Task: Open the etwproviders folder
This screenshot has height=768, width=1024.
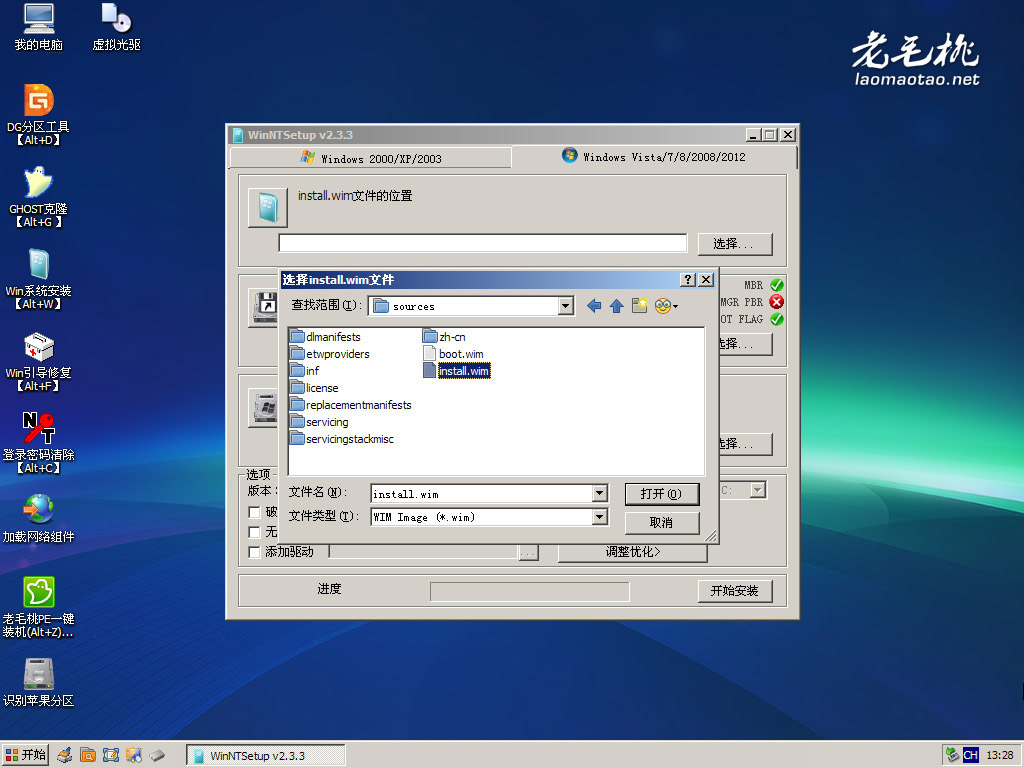Action: coord(330,354)
